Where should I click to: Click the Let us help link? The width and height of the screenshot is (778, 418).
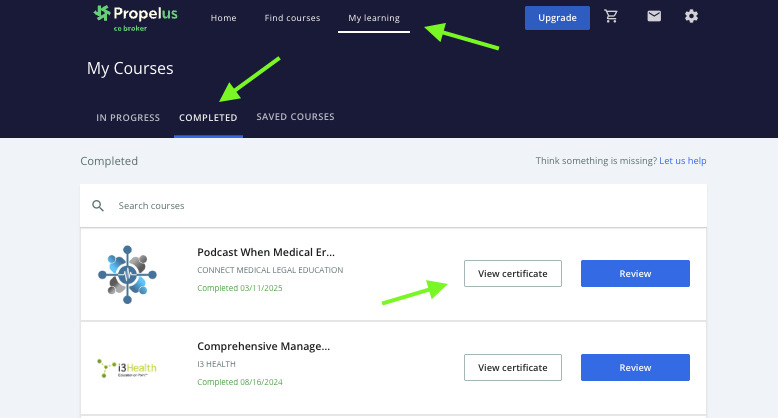pyautogui.click(x=682, y=161)
